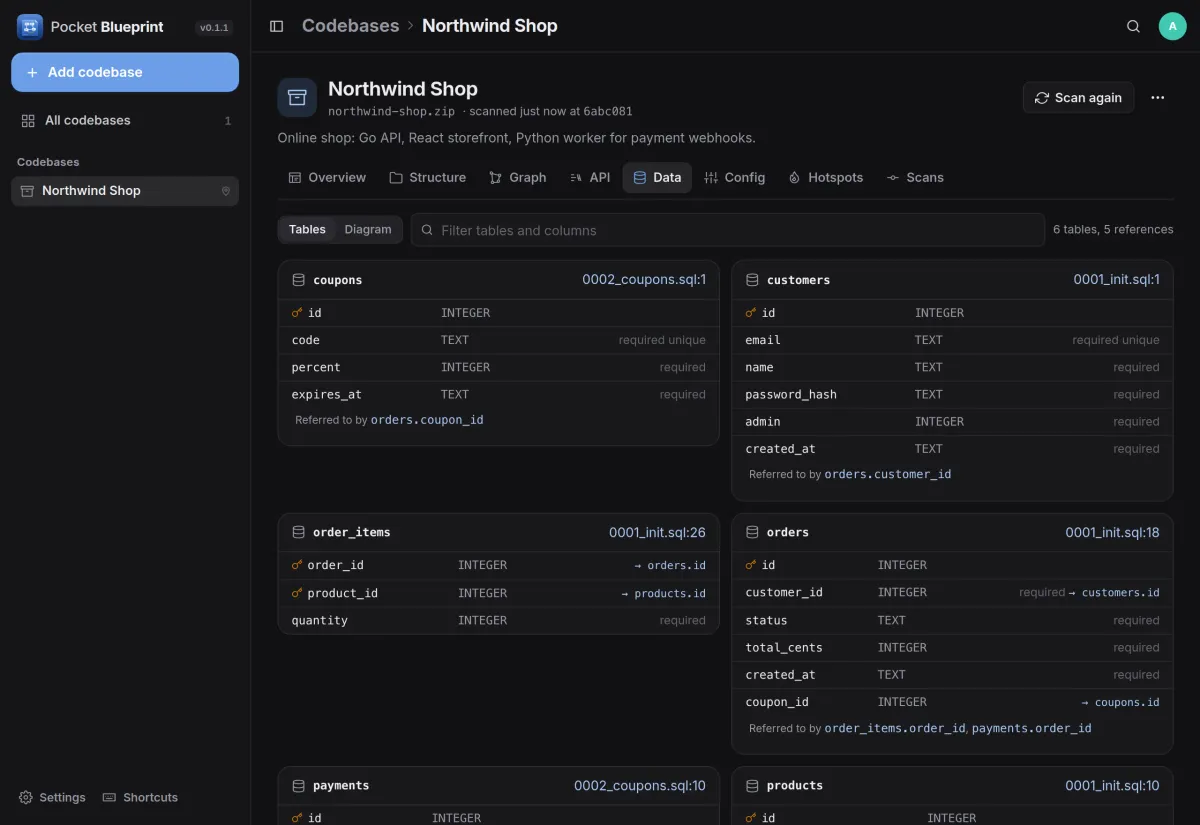This screenshot has height=825, width=1200.
Task: Click the key icon beside product_id
Action: click(297, 593)
